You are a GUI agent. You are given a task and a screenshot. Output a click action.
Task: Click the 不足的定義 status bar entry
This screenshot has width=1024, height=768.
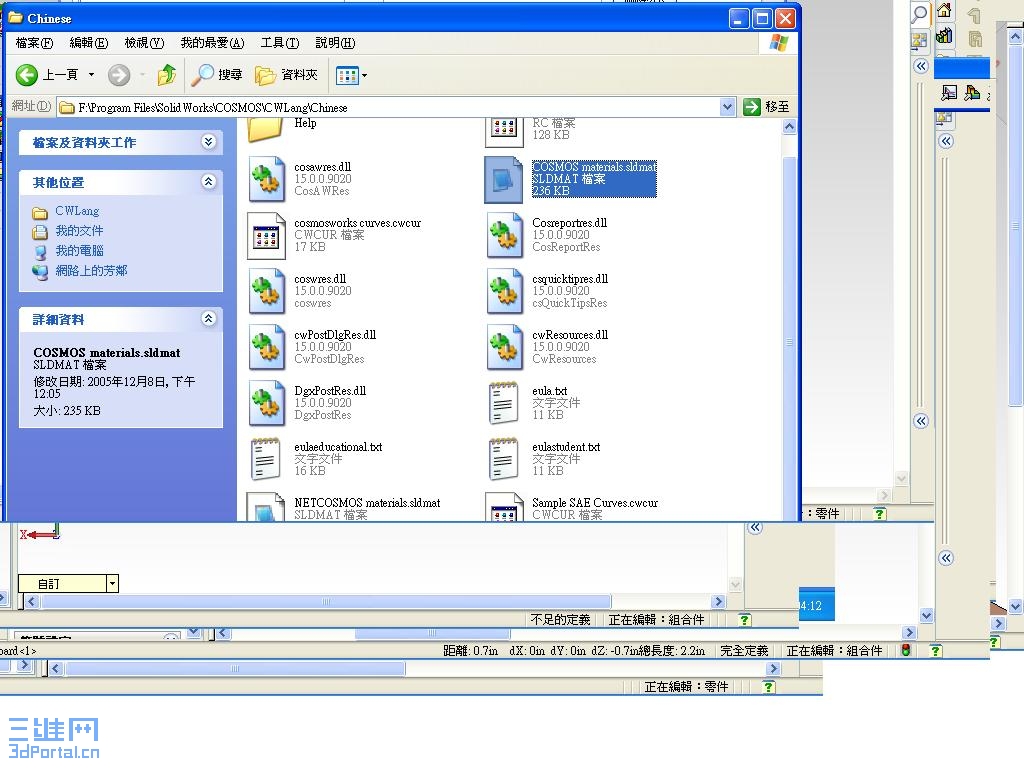pos(560,619)
